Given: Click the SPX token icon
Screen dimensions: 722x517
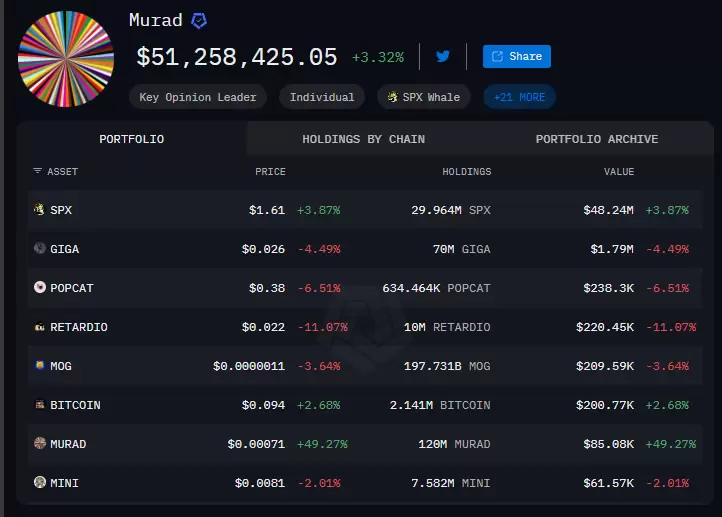Looking at the screenshot, I should click(x=40, y=209).
